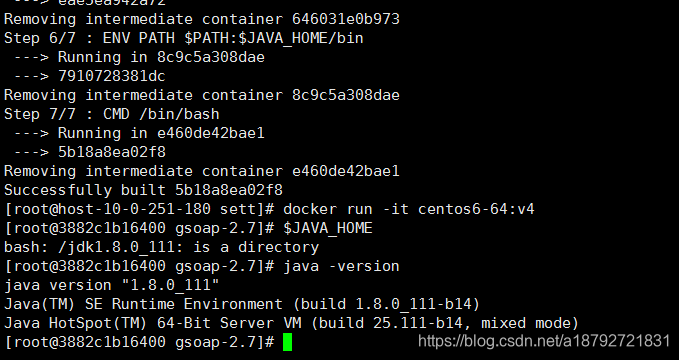Click the 'Step 6/7 : ENV PATH' line
The height and width of the screenshot is (360, 679).
pyautogui.click(x=184, y=38)
